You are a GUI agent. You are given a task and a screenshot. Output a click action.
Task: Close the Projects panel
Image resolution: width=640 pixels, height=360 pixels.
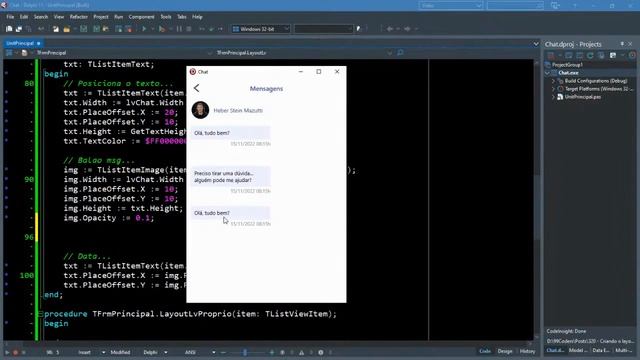[x=631, y=44]
